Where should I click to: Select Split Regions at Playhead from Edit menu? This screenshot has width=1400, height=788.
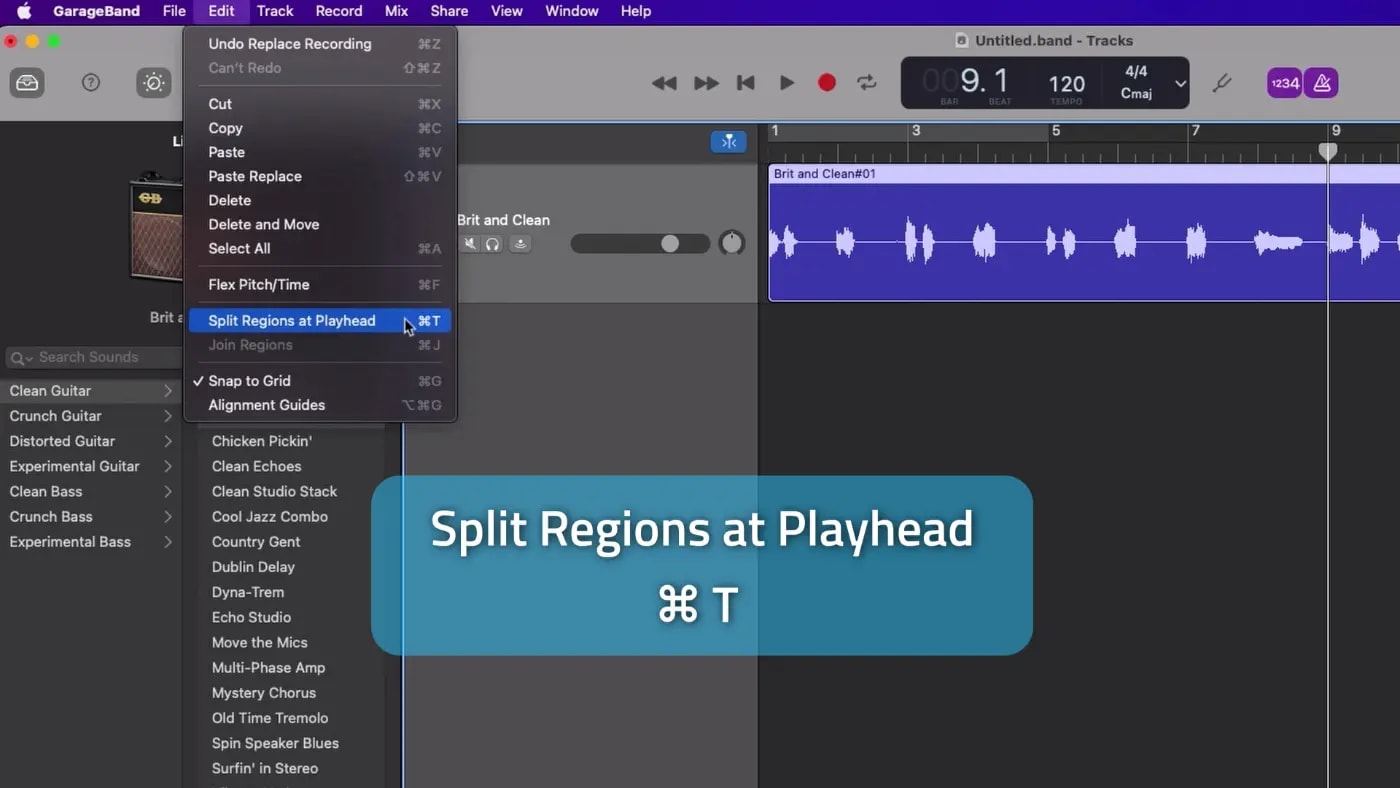(292, 320)
